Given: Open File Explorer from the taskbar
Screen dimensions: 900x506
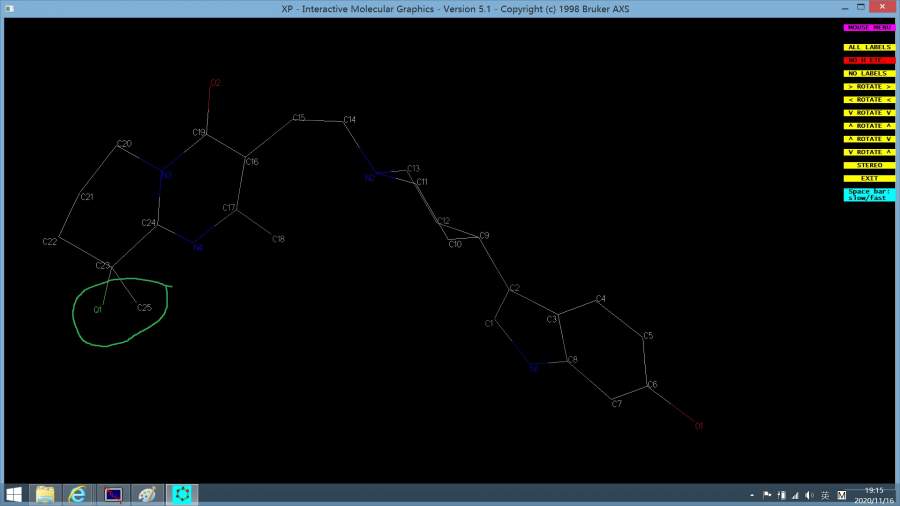Looking at the screenshot, I should [x=45, y=494].
